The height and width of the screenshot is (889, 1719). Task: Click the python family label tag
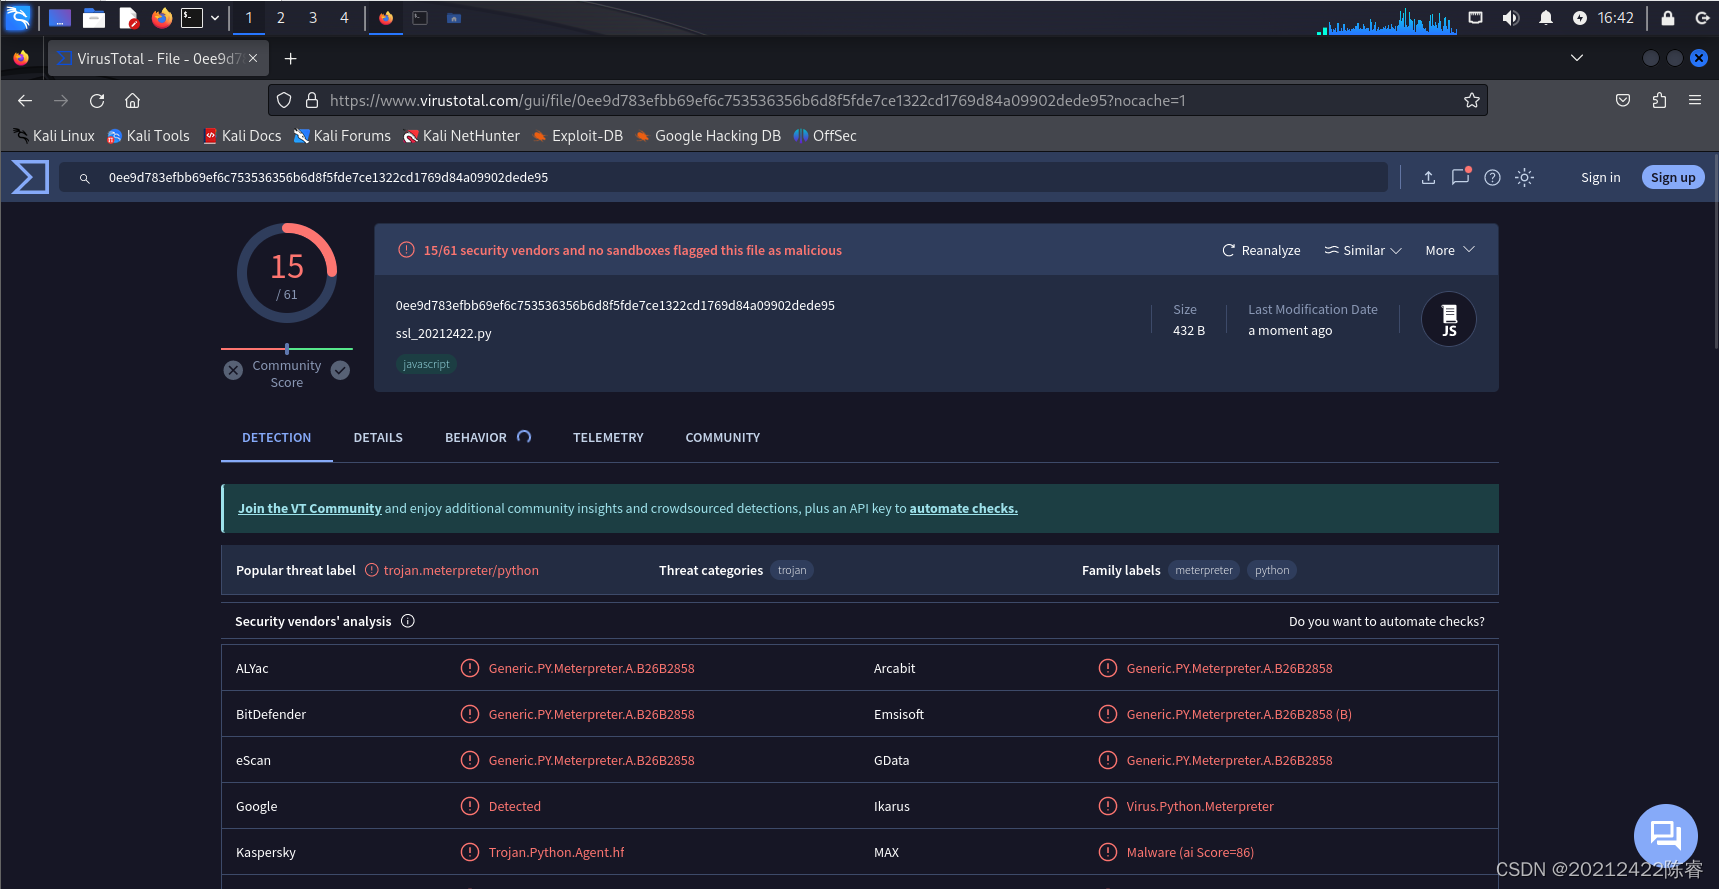[1272, 570]
